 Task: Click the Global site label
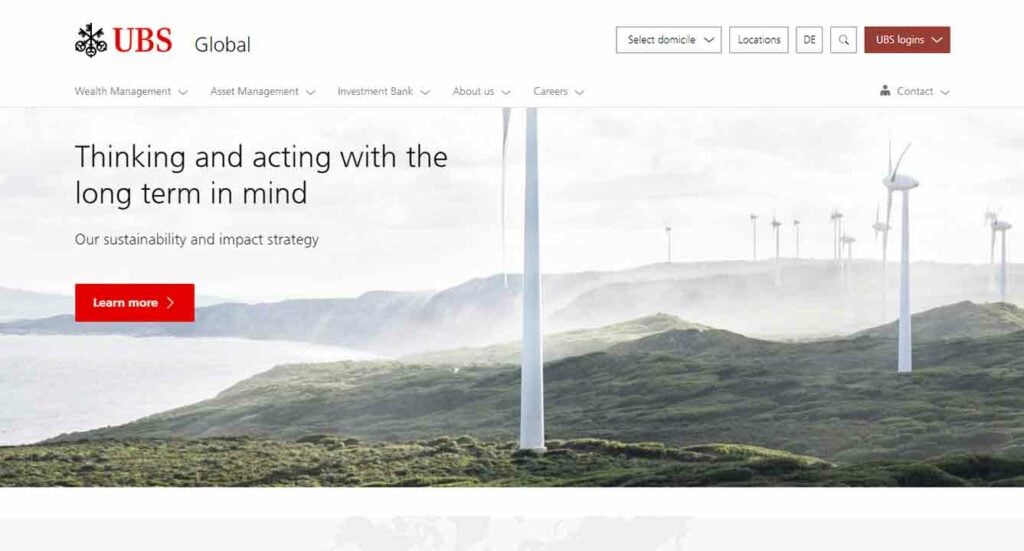(222, 44)
